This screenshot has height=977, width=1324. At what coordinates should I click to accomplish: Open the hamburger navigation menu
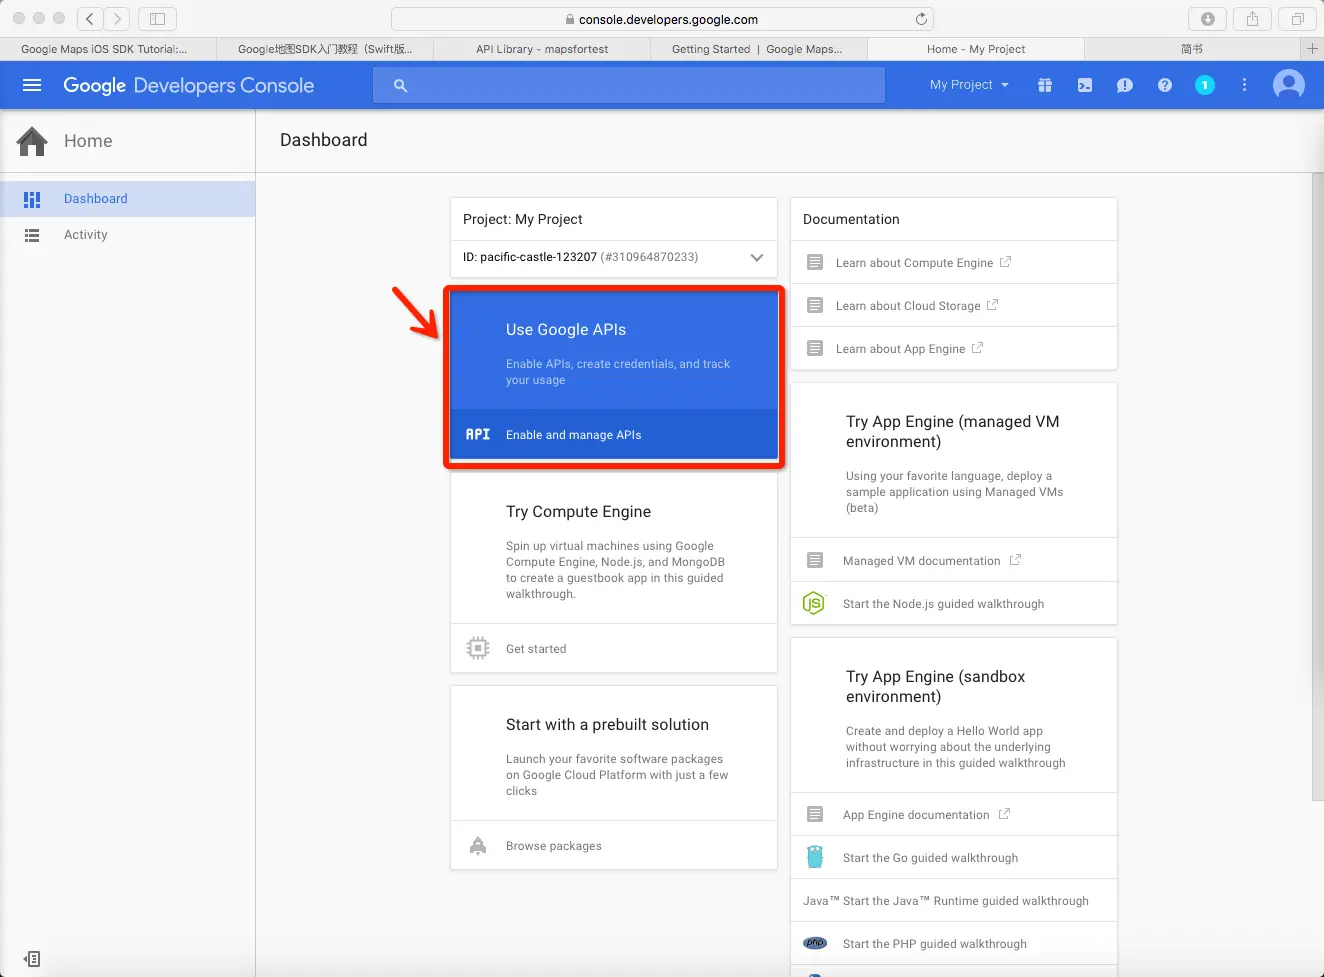coord(32,85)
